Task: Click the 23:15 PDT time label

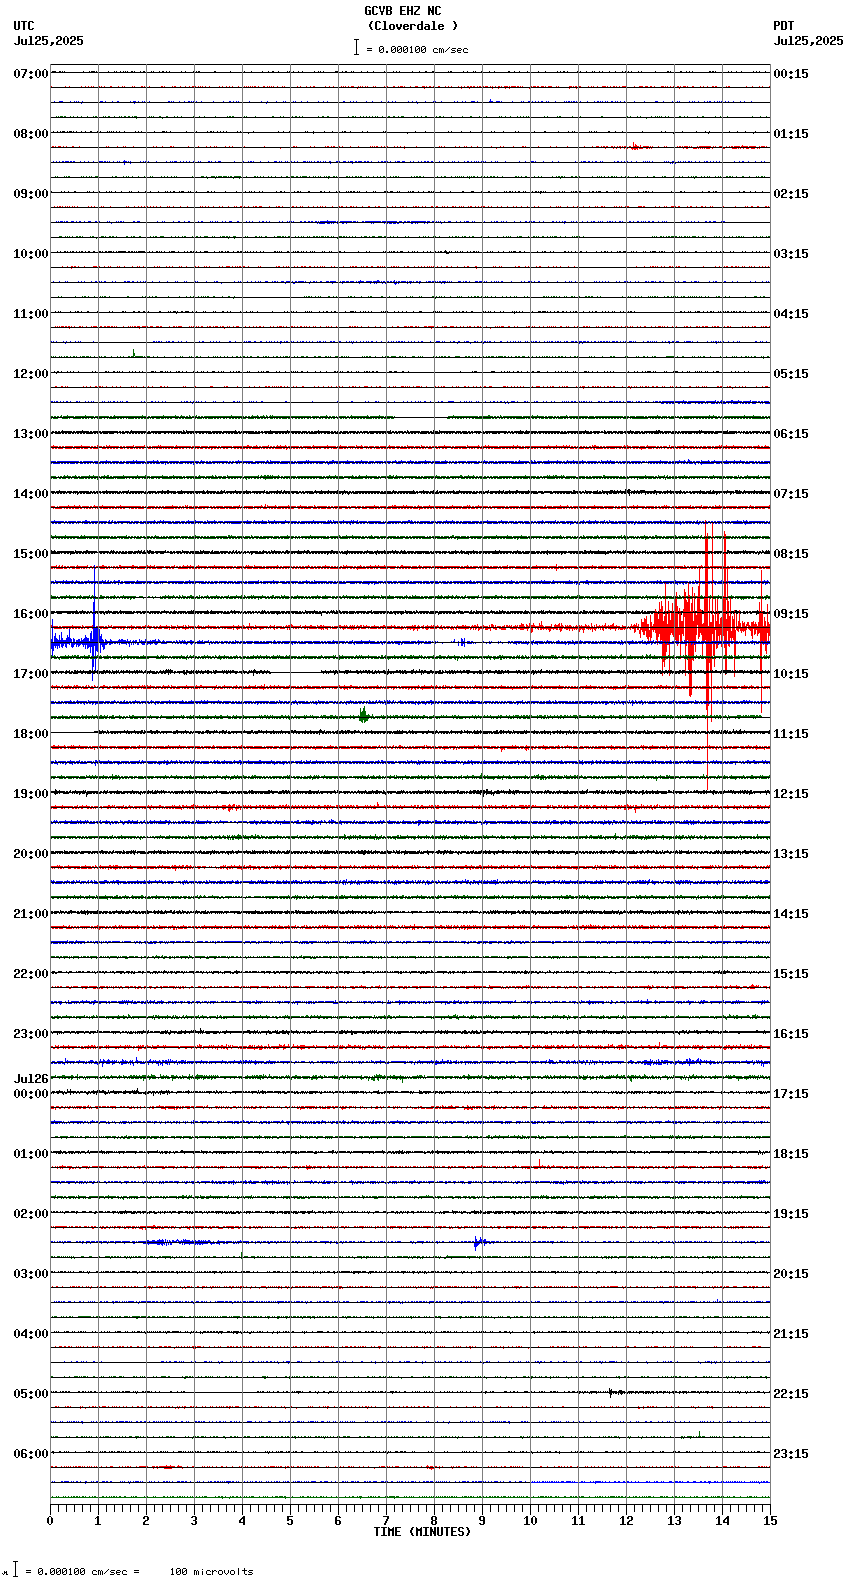Action: click(x=791, y=1454)
